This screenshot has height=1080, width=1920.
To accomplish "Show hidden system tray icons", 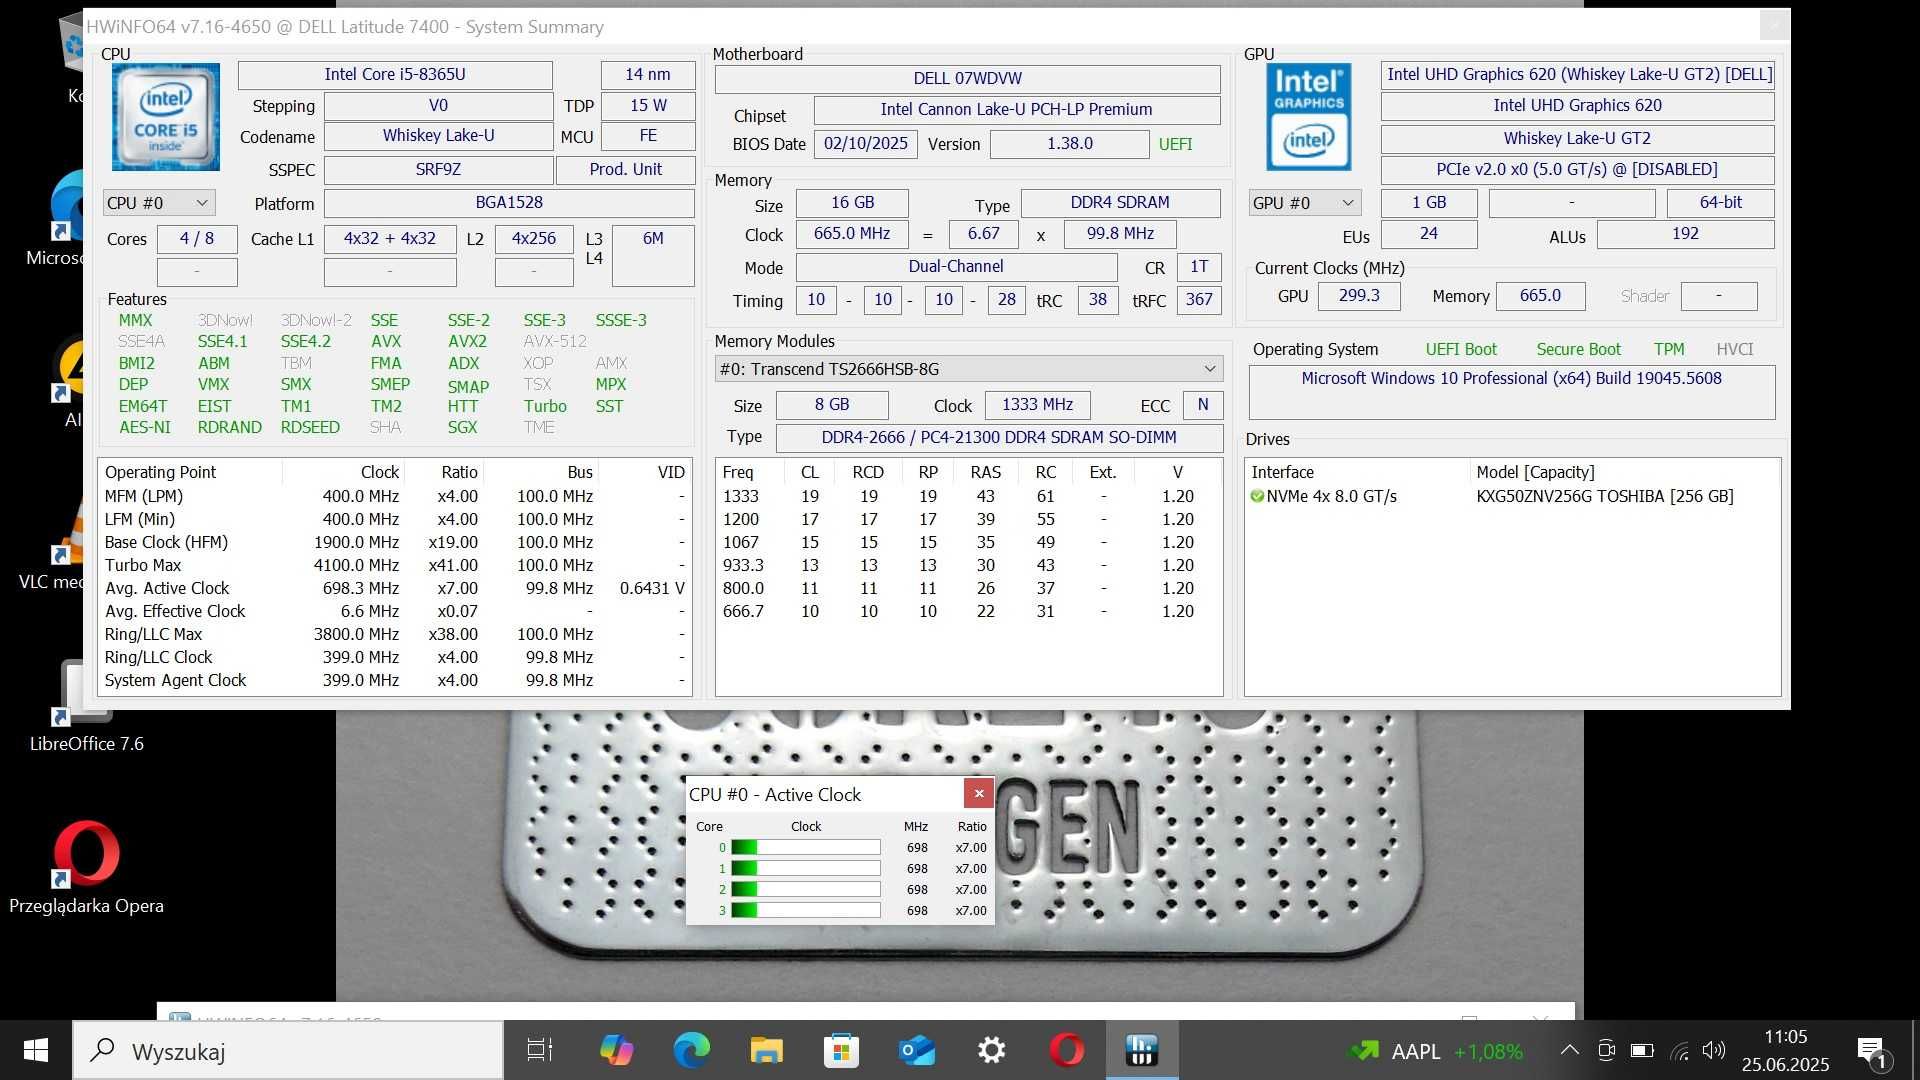I will pos(1570,1050).
